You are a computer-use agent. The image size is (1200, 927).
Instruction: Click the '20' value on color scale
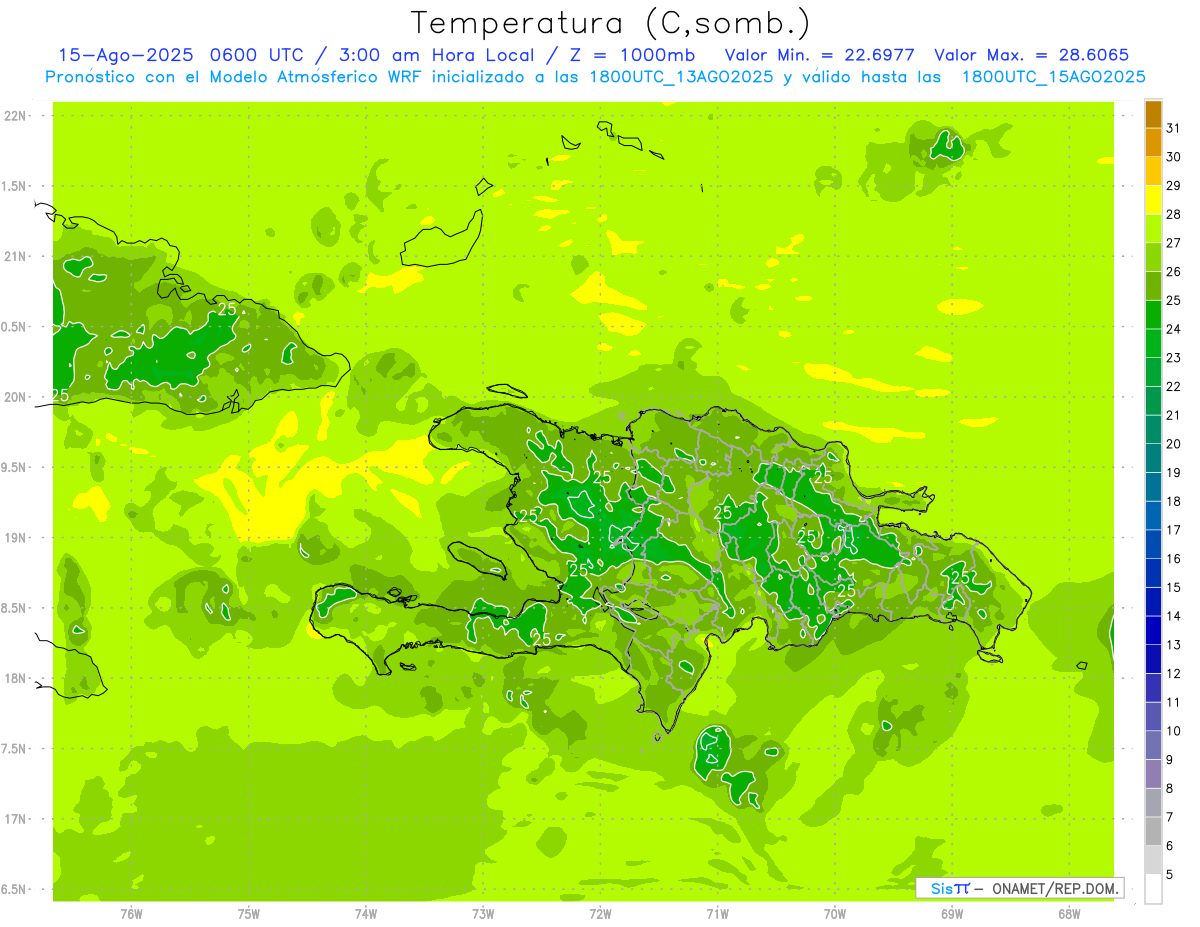pos(1174,444)
